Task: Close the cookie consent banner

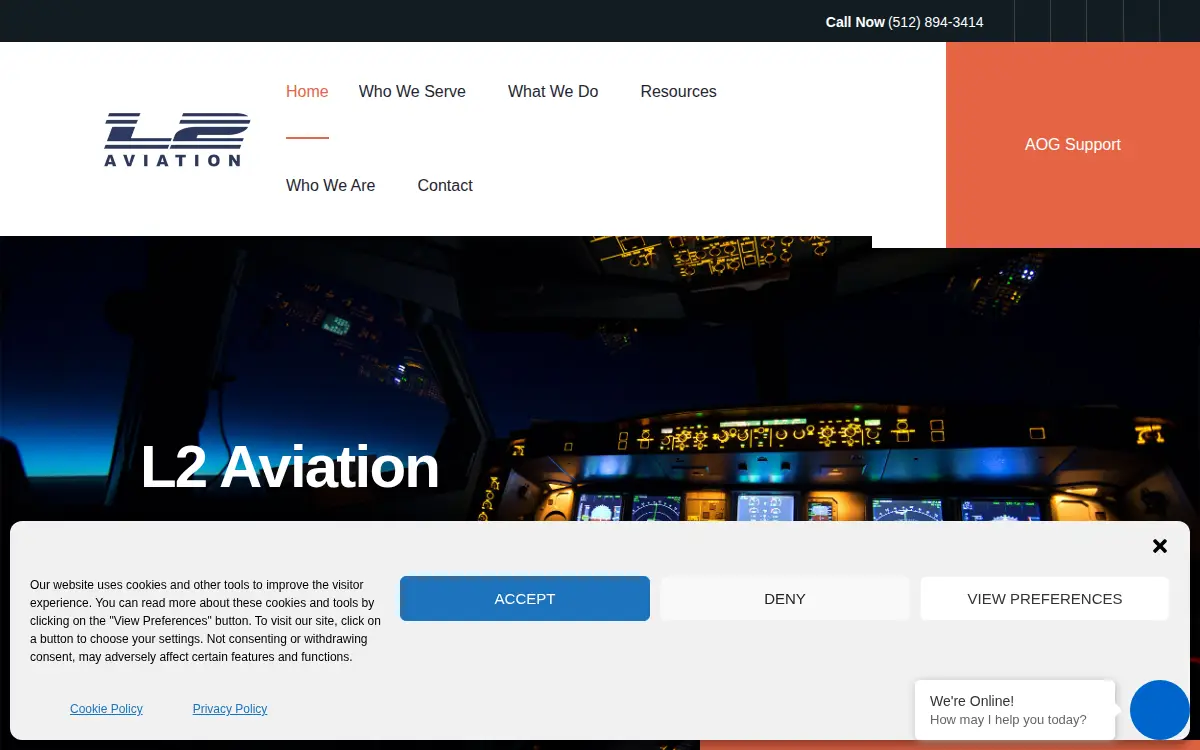Action: click(x=1160, y=546)
